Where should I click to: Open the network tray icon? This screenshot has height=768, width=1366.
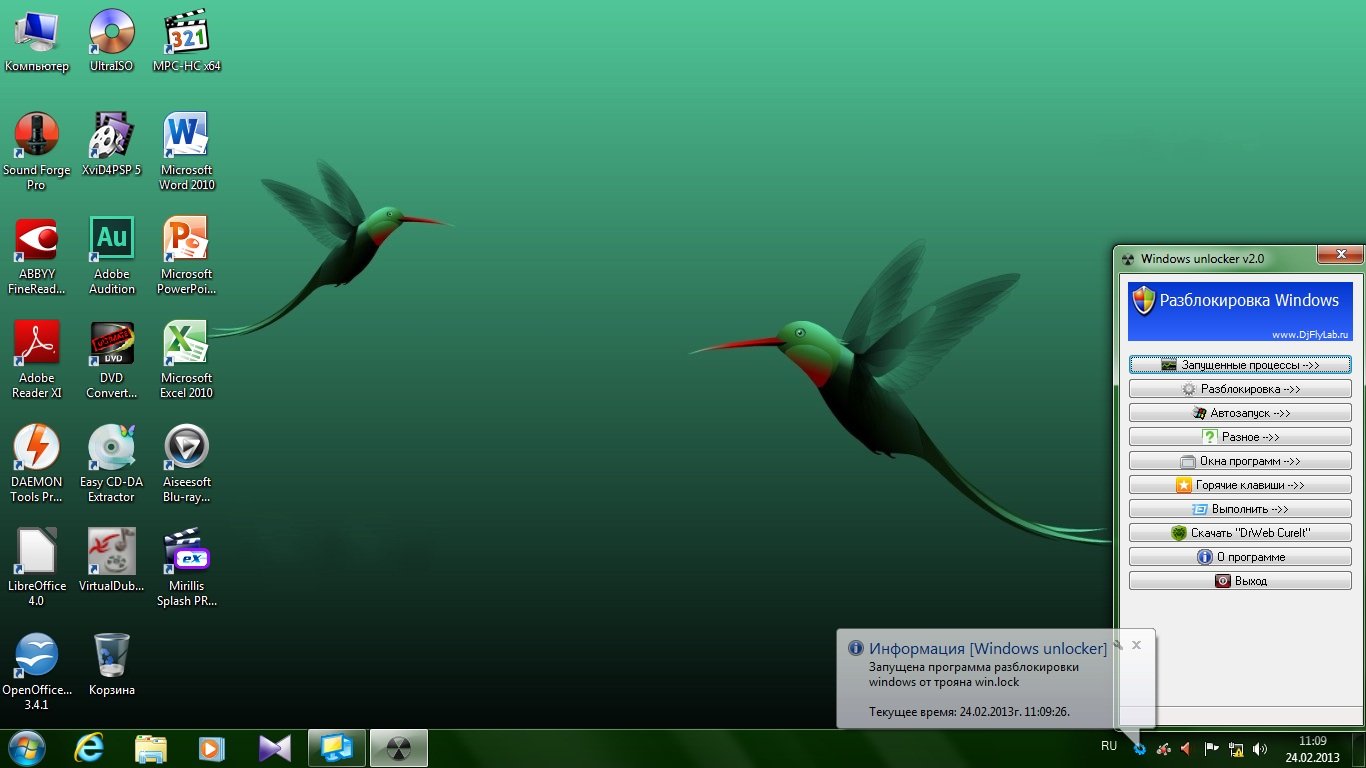click(1236, 748)
